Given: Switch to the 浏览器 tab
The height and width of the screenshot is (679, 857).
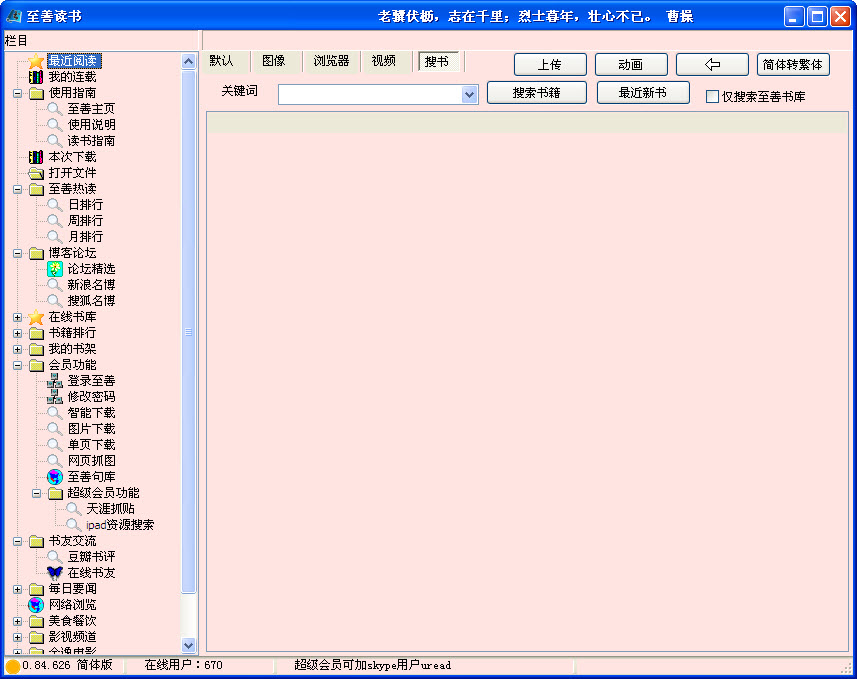Looking at the screenshot, I should click(x=331, y=61).
